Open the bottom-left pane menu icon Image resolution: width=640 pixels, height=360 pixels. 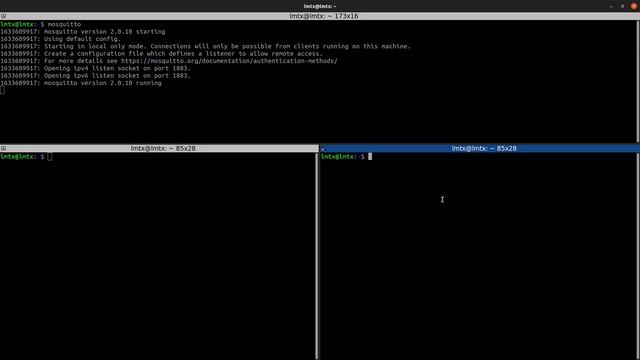[x=3, y=149]
